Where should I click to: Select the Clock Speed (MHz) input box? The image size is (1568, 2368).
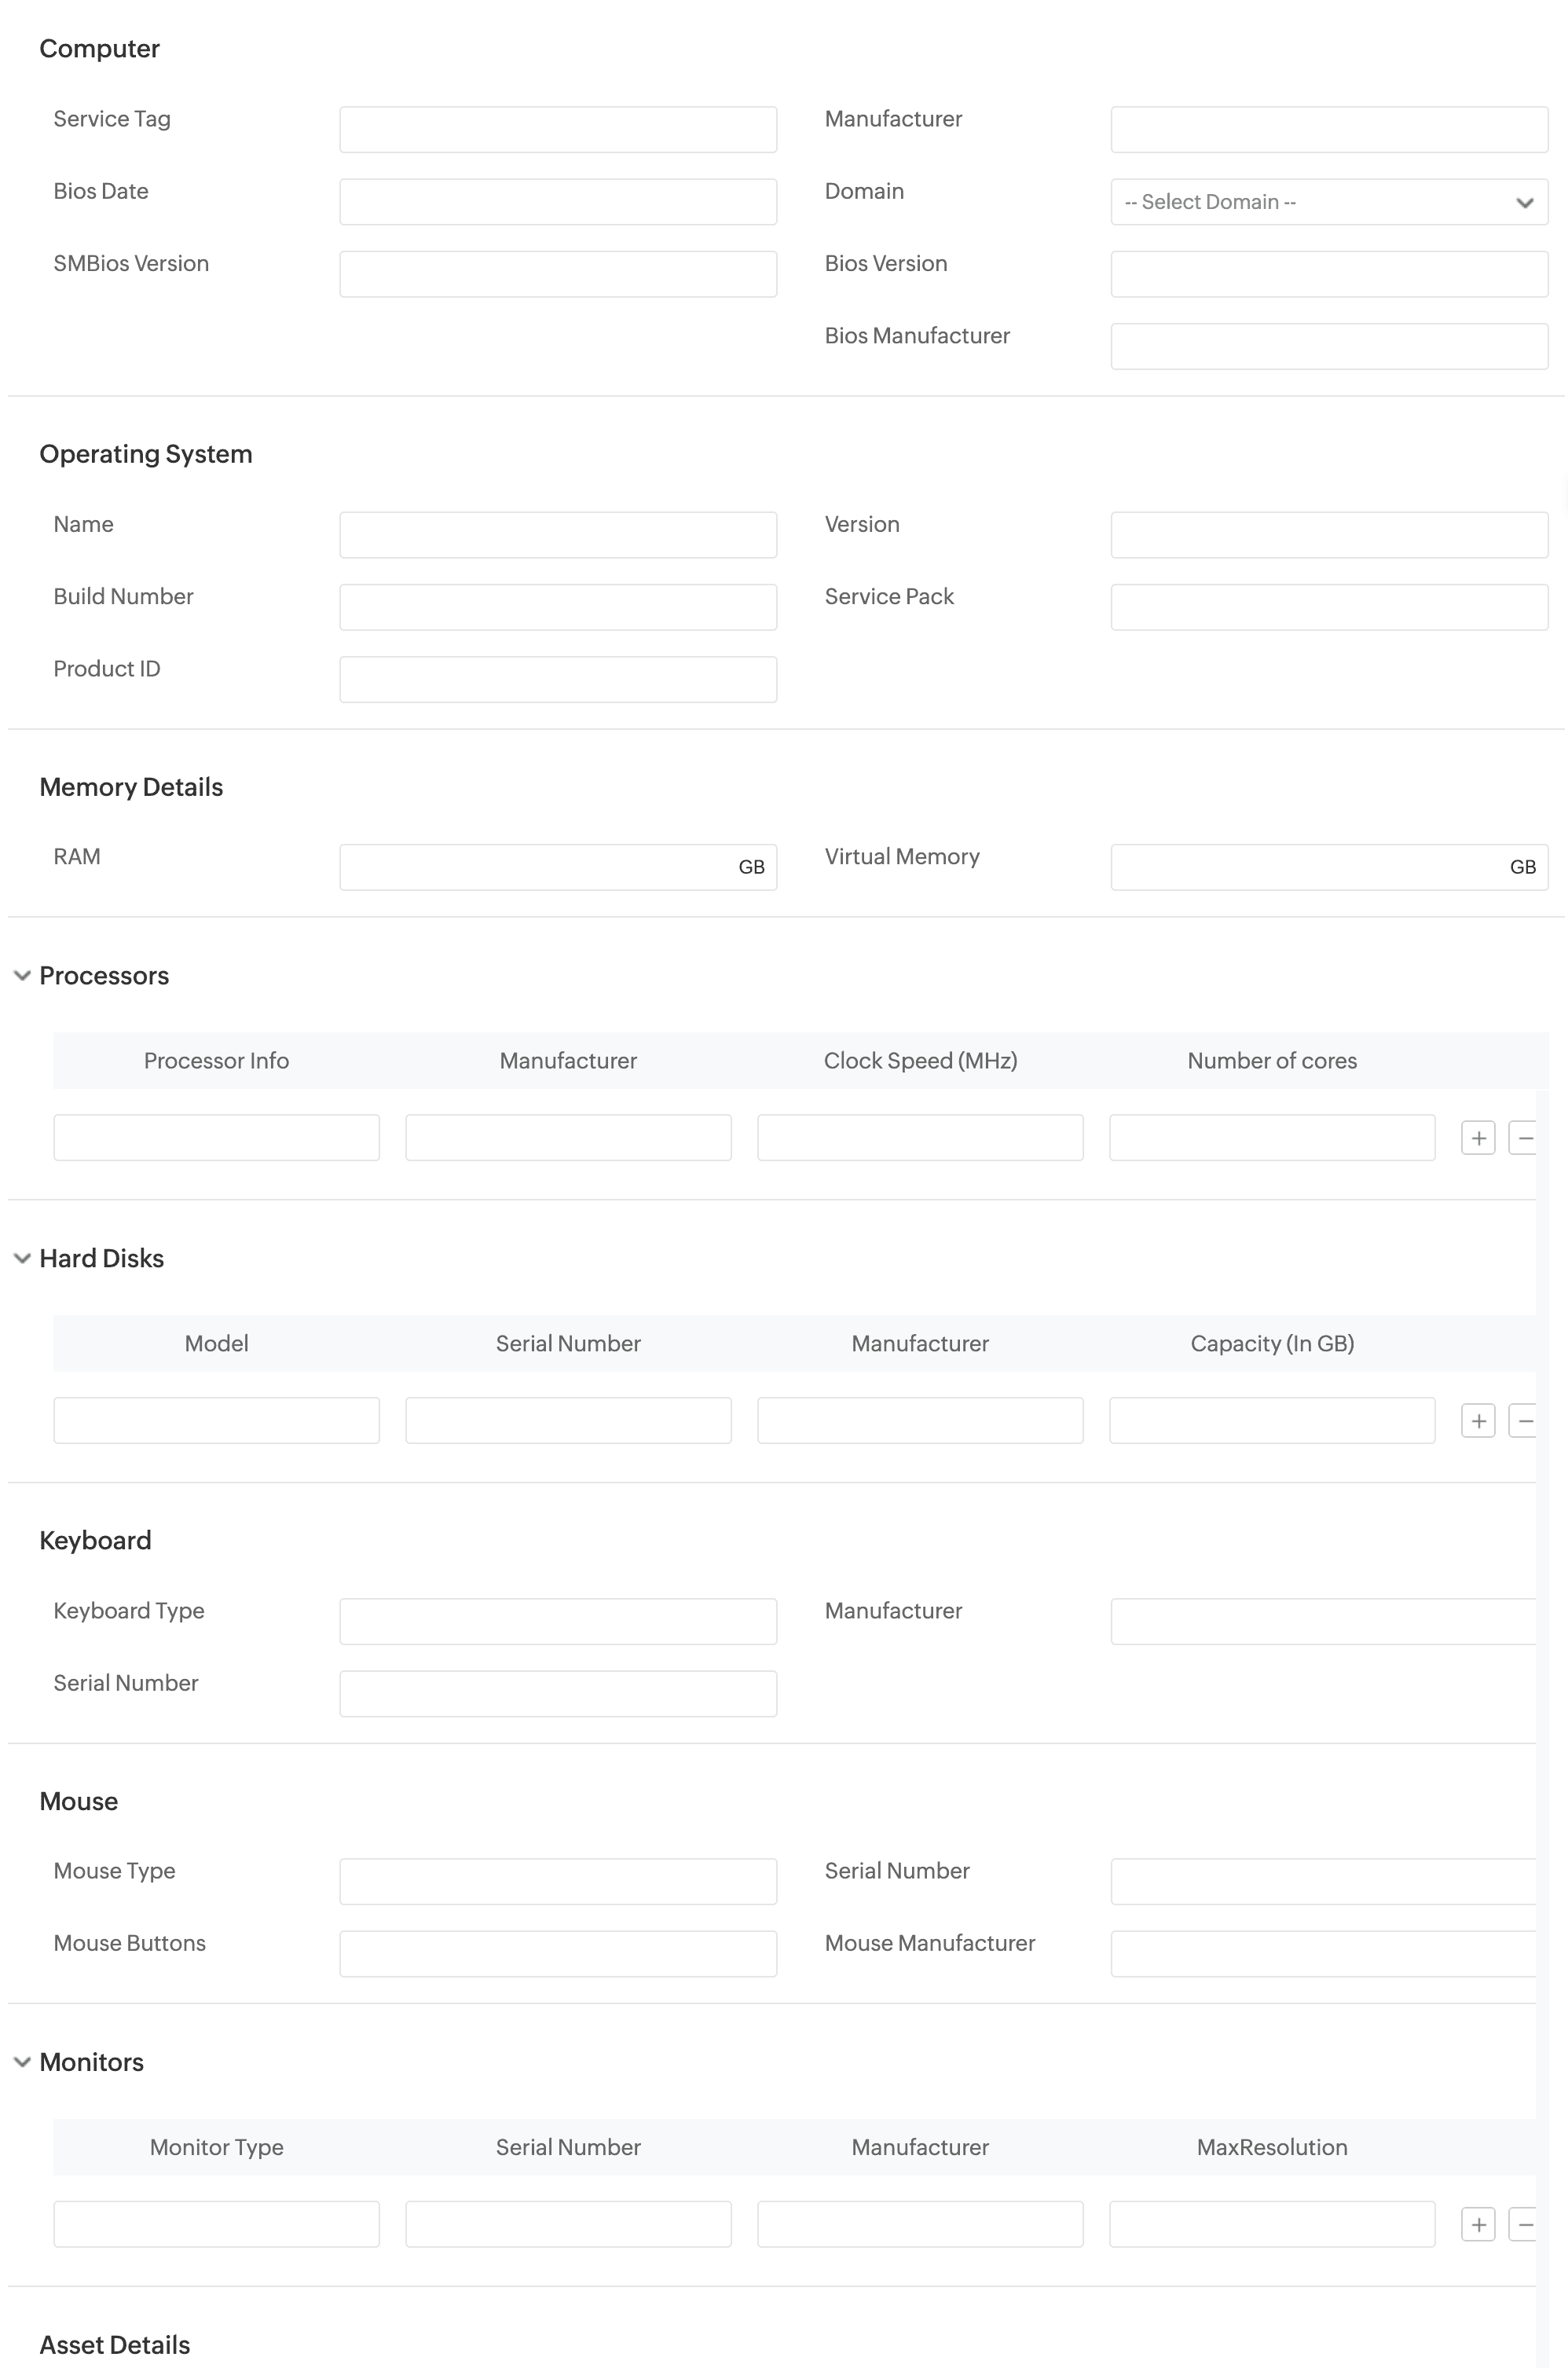(920, 1138)
